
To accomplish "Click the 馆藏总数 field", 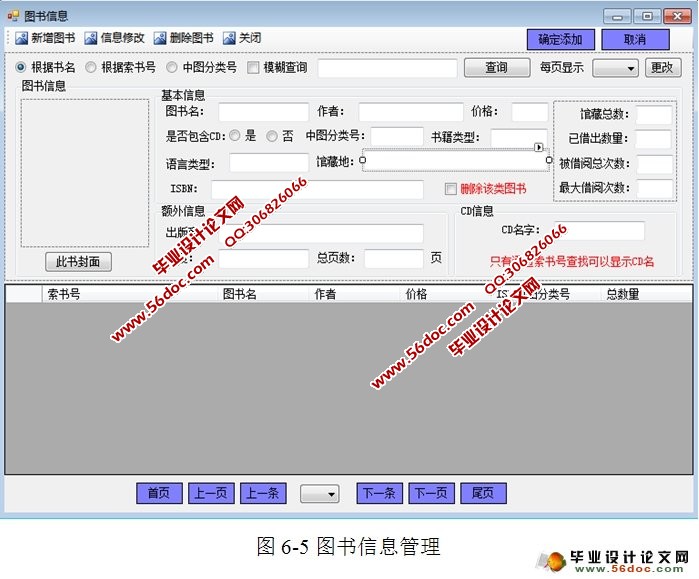I will coord(654,115).
